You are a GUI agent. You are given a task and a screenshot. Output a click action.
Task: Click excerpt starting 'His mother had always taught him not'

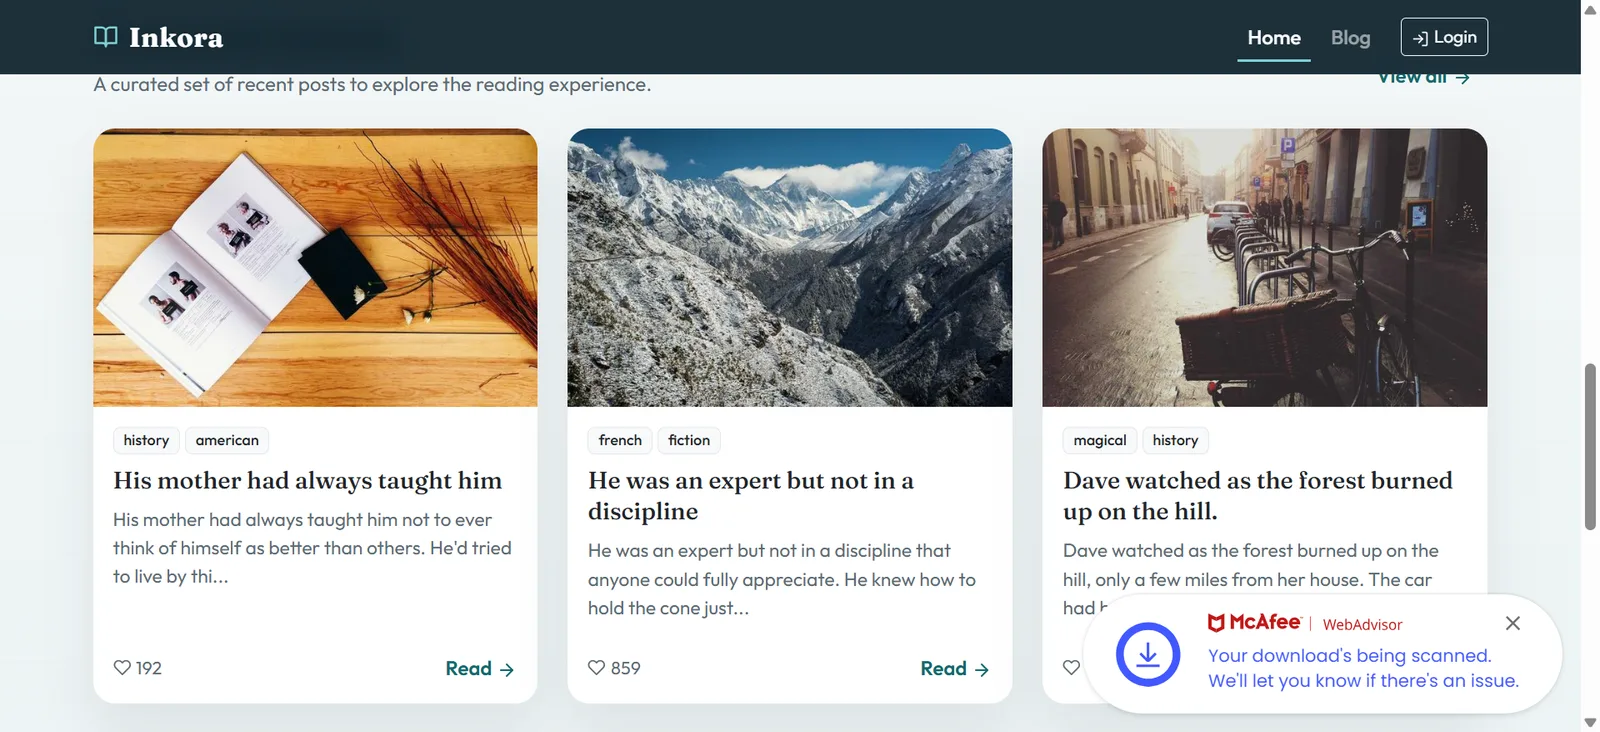pos(312,548)
